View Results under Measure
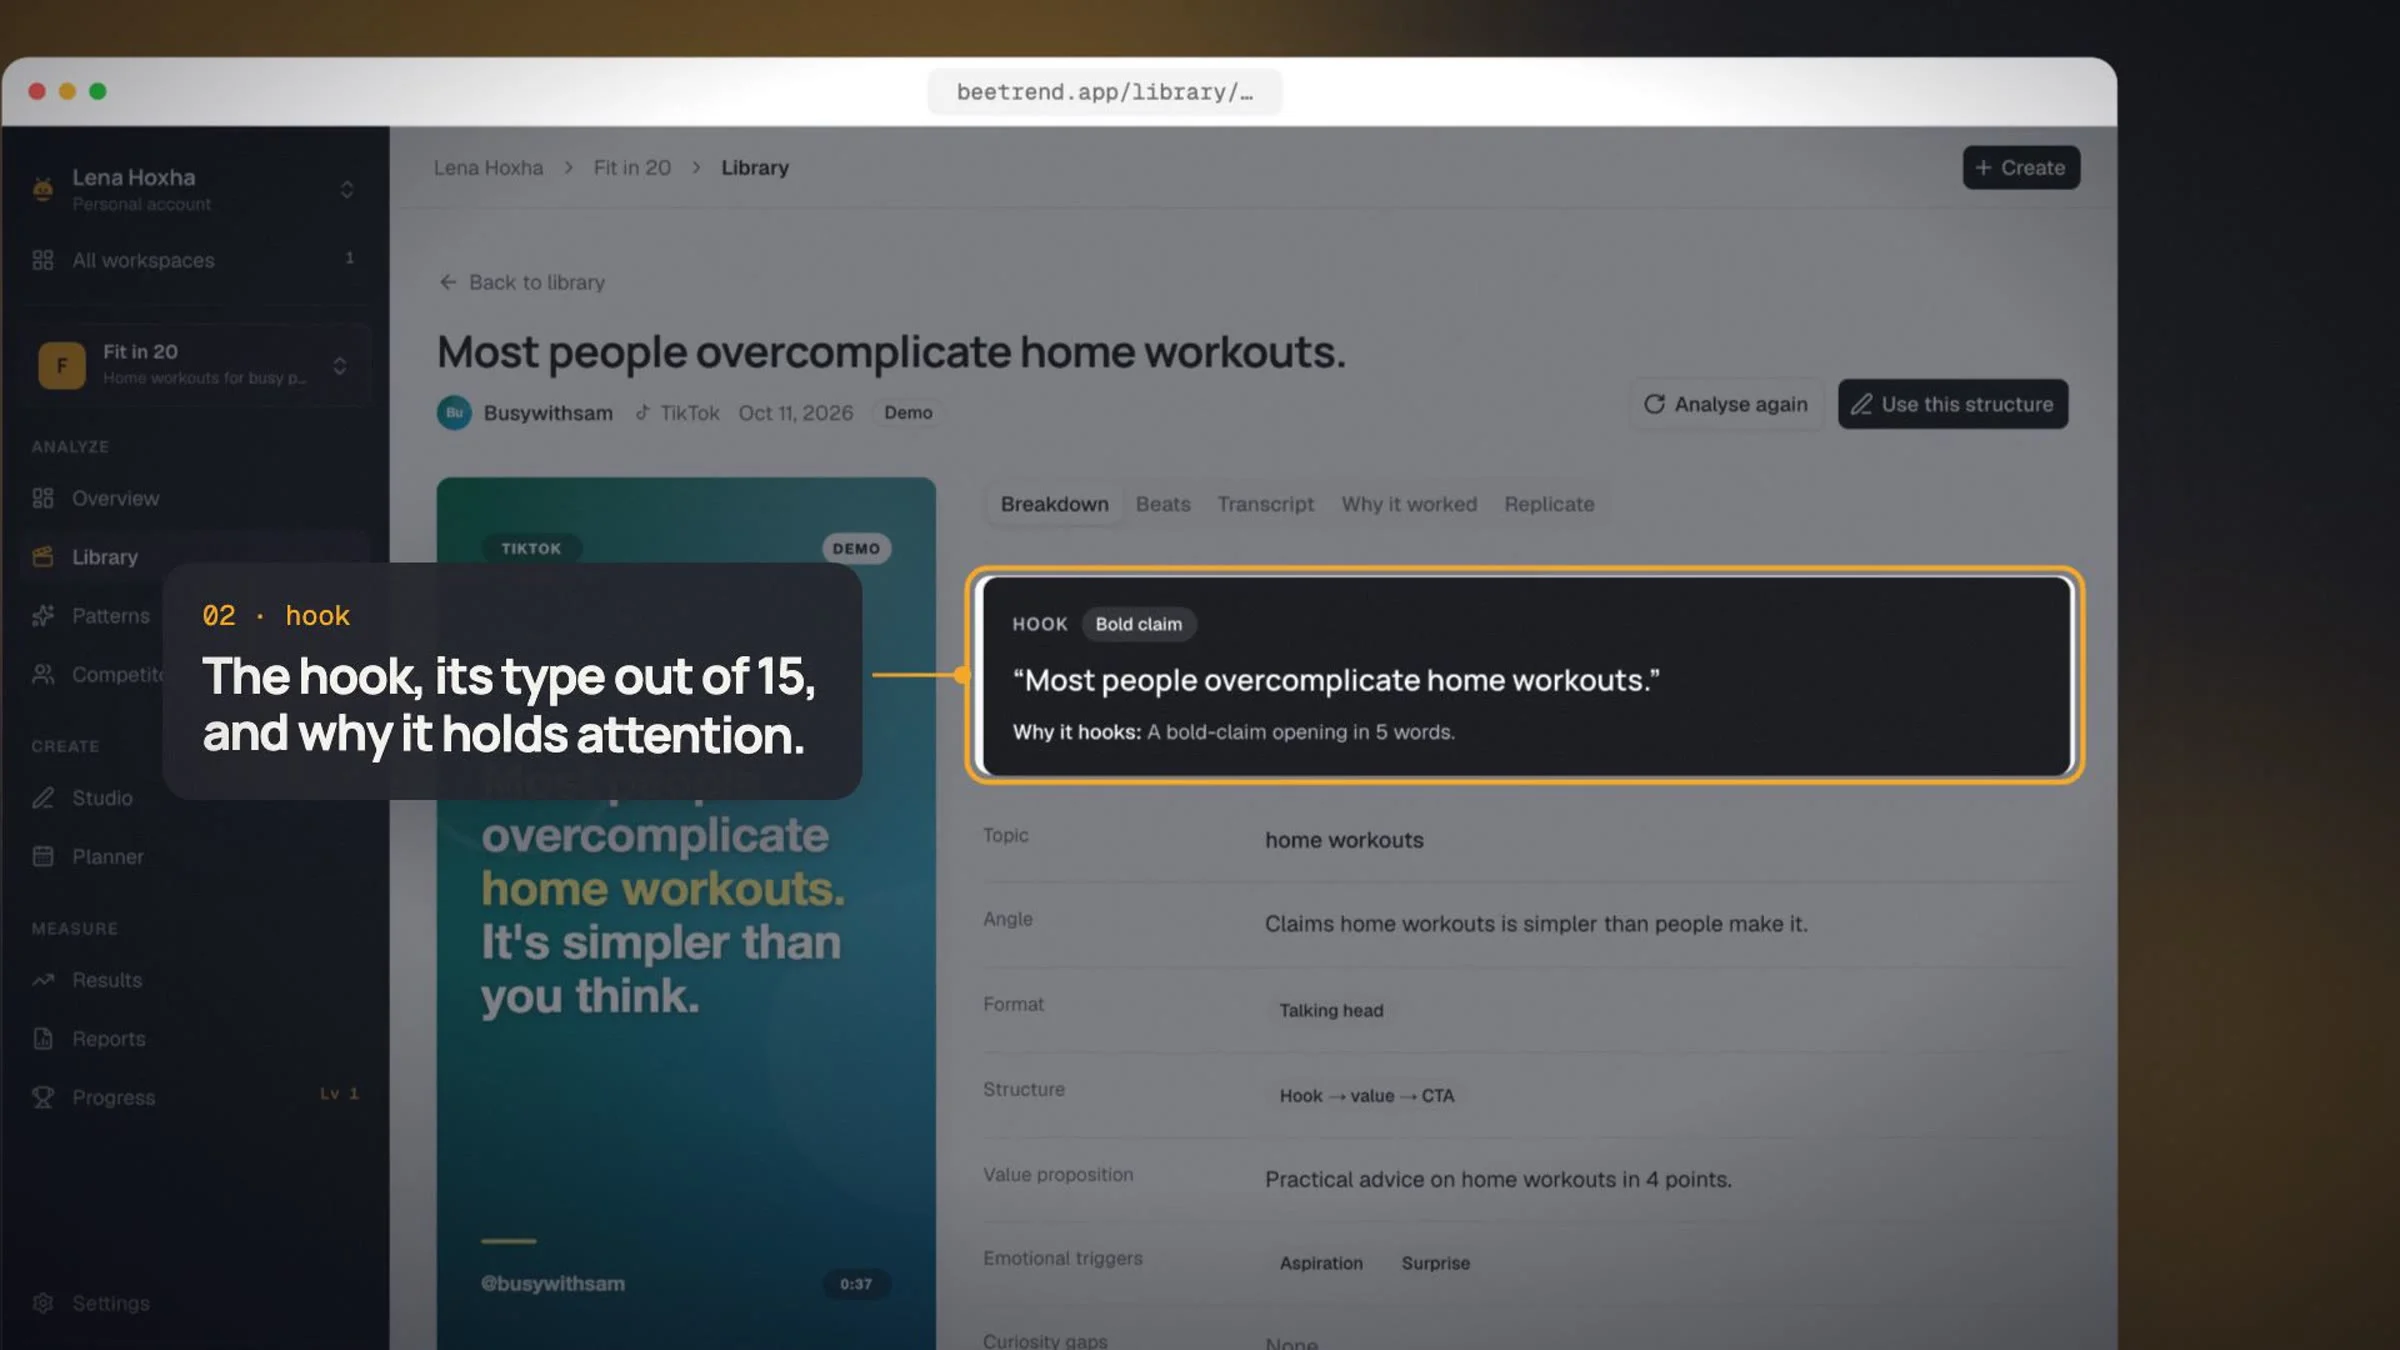This screenshot has height=1350, width=2400. click(x=195, y=980)
